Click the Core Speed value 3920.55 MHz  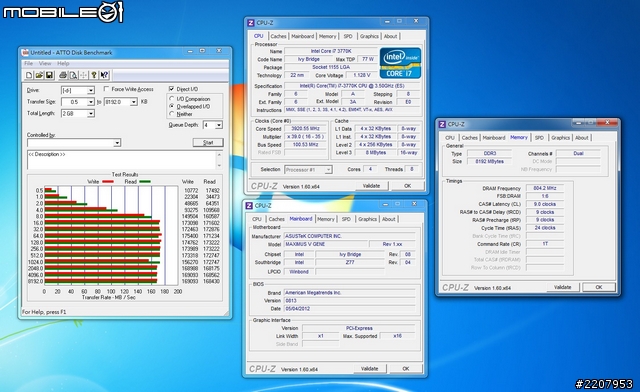coord(306,129)
